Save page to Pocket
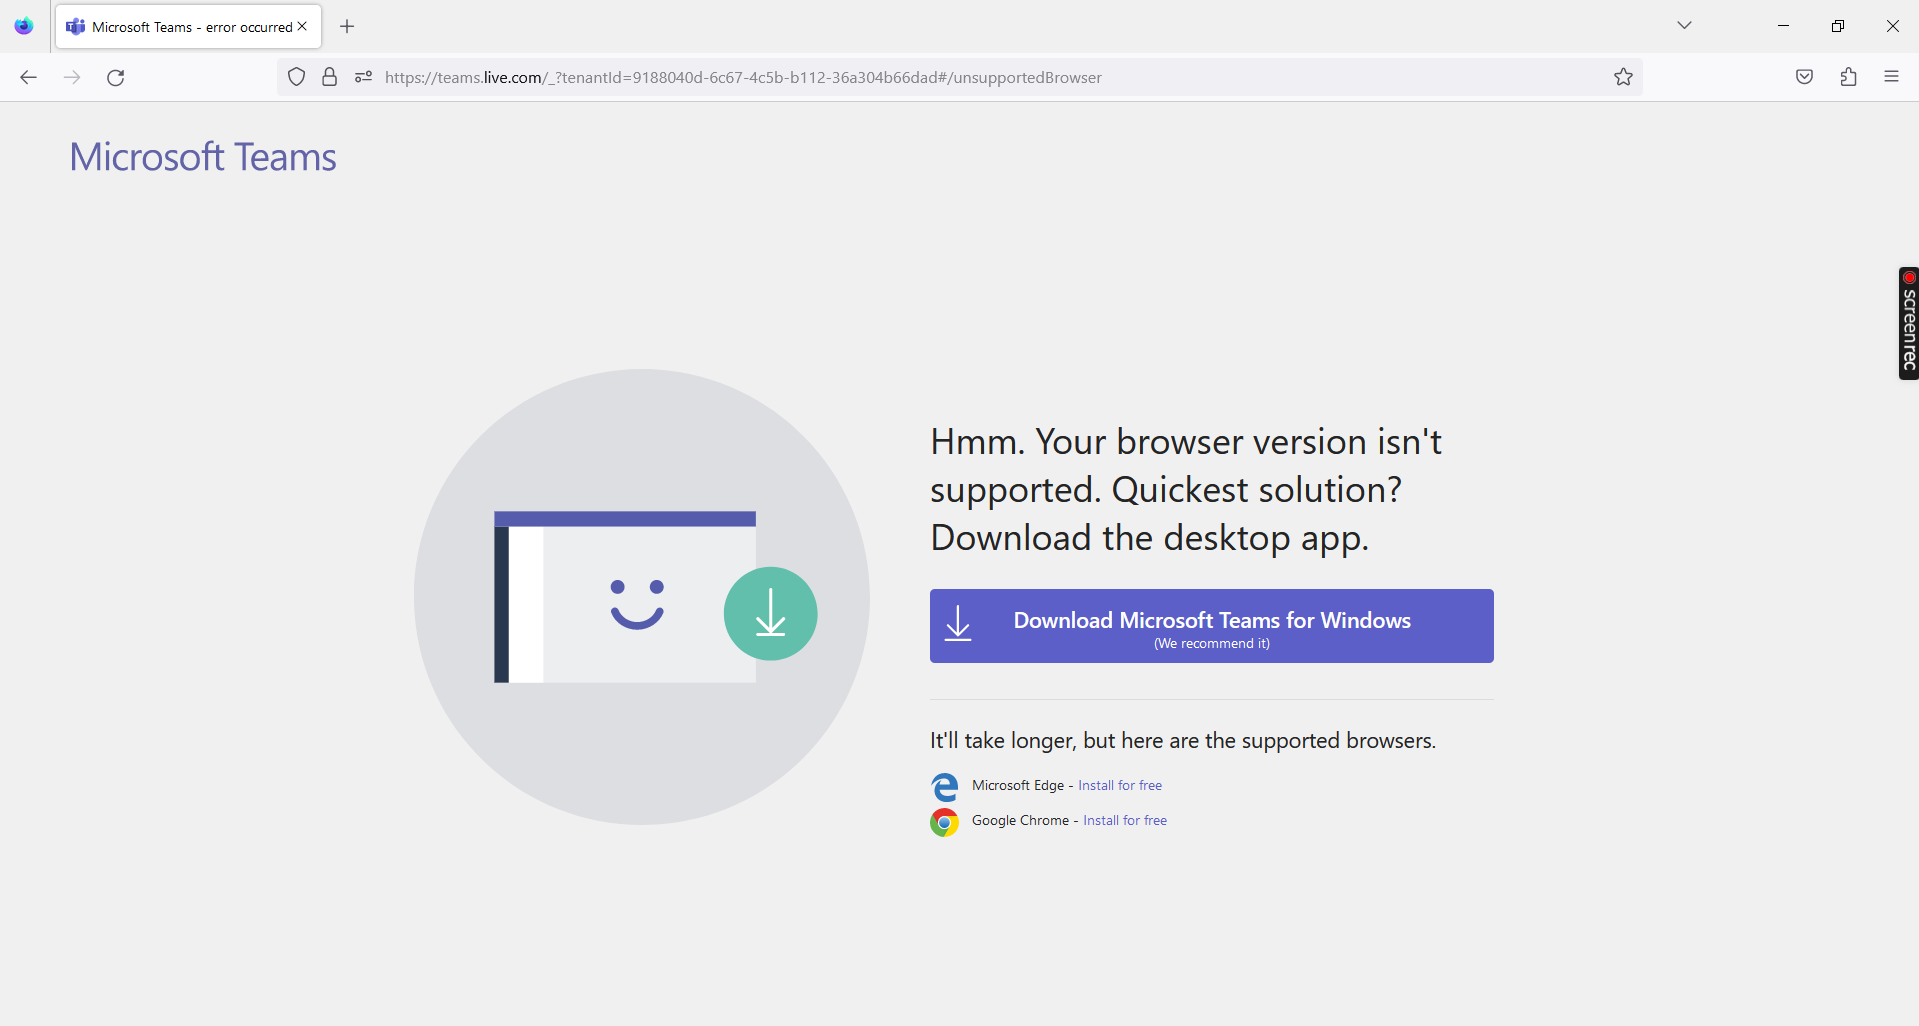The height and width of the screenshot is (1026, 1919). click(x=1804, y=77)
